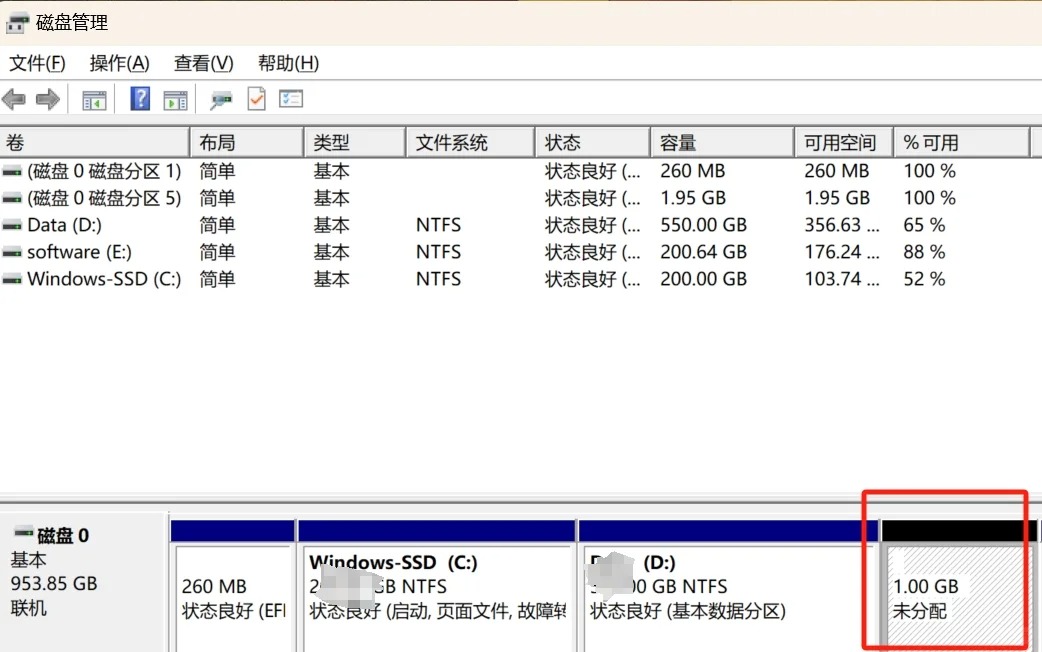The width and height of the screenshot is (1042, 652).
Task: Sort by the 文件系统 column header
Action: pos(469,143)
